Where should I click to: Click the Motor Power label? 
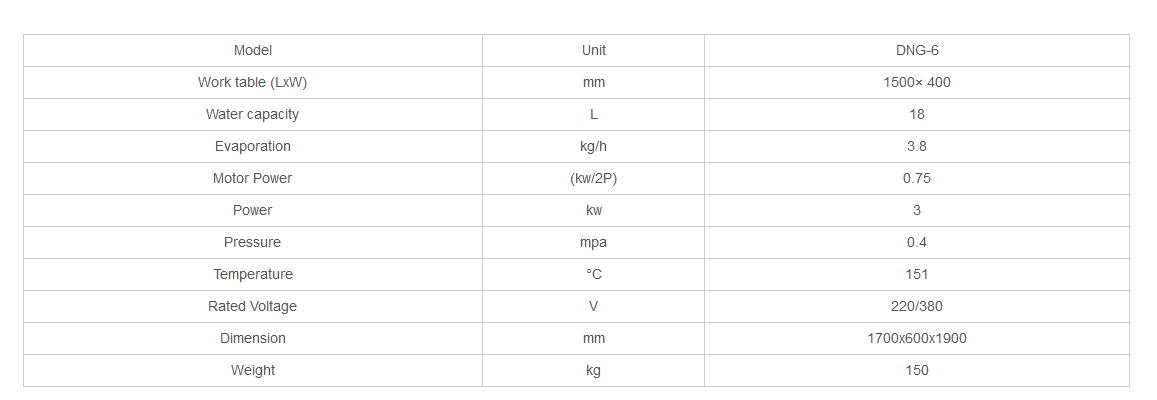tap(253, 179)
